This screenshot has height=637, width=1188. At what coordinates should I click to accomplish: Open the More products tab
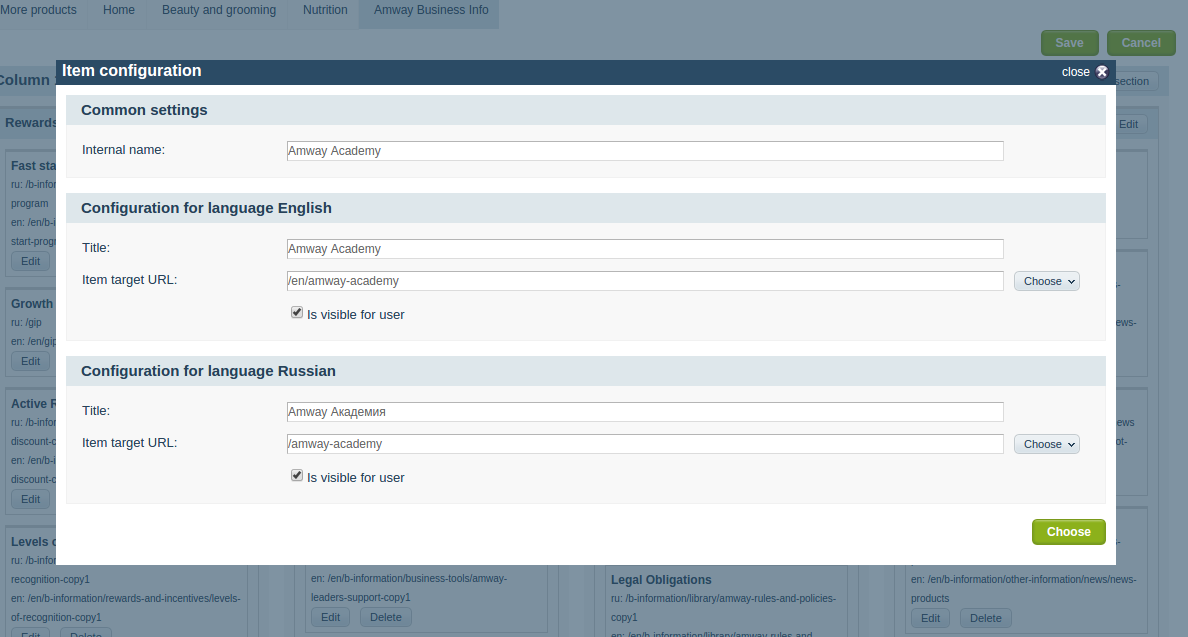pyautogui.click(x=39, y=11)
